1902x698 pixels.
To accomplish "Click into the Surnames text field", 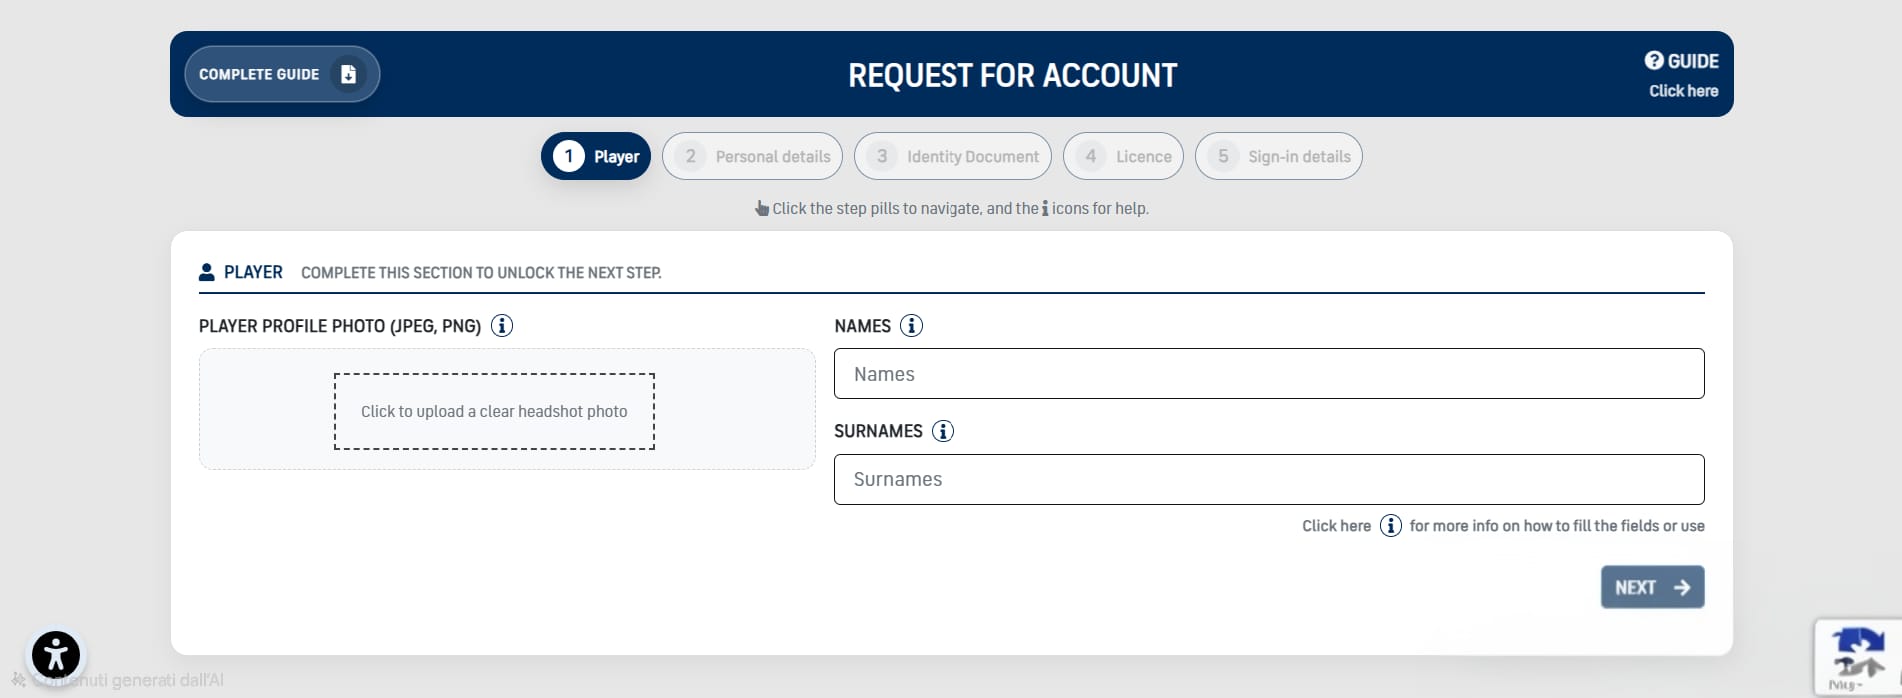I will [1268, 480].
